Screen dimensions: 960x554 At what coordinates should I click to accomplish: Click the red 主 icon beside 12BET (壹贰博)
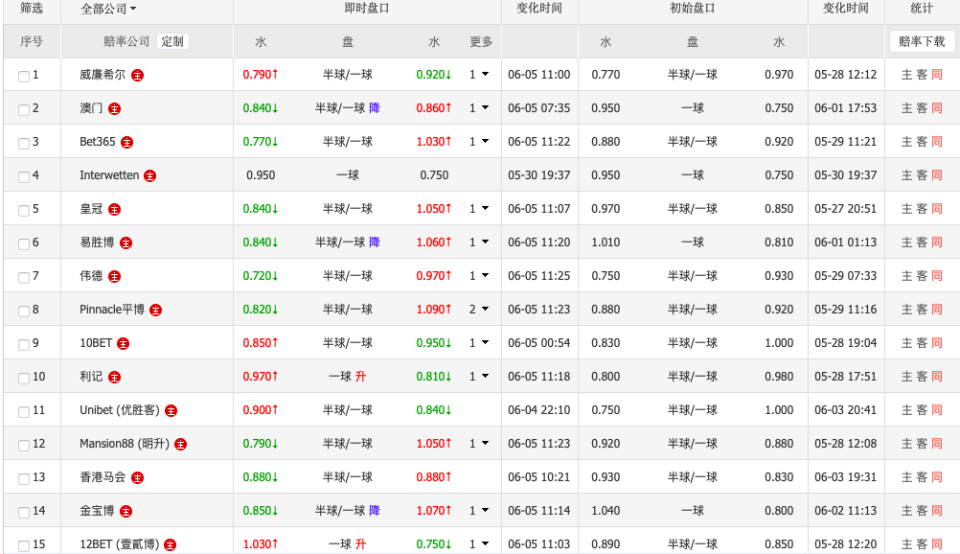[170, 545]
